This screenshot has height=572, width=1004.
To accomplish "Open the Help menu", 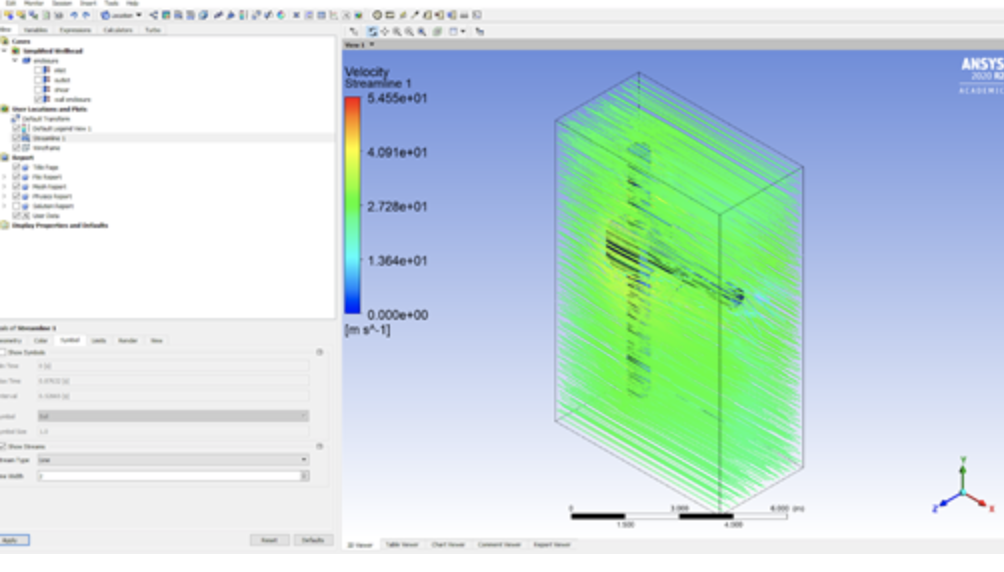I will point(132,3).
